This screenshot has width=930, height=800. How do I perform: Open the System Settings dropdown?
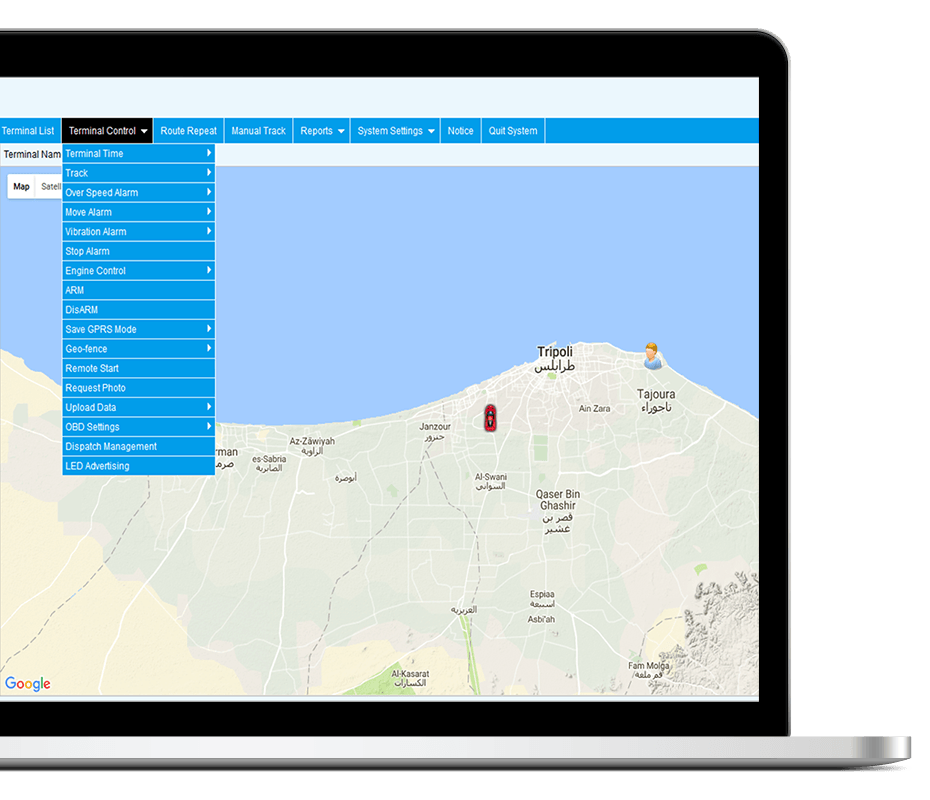396,131
